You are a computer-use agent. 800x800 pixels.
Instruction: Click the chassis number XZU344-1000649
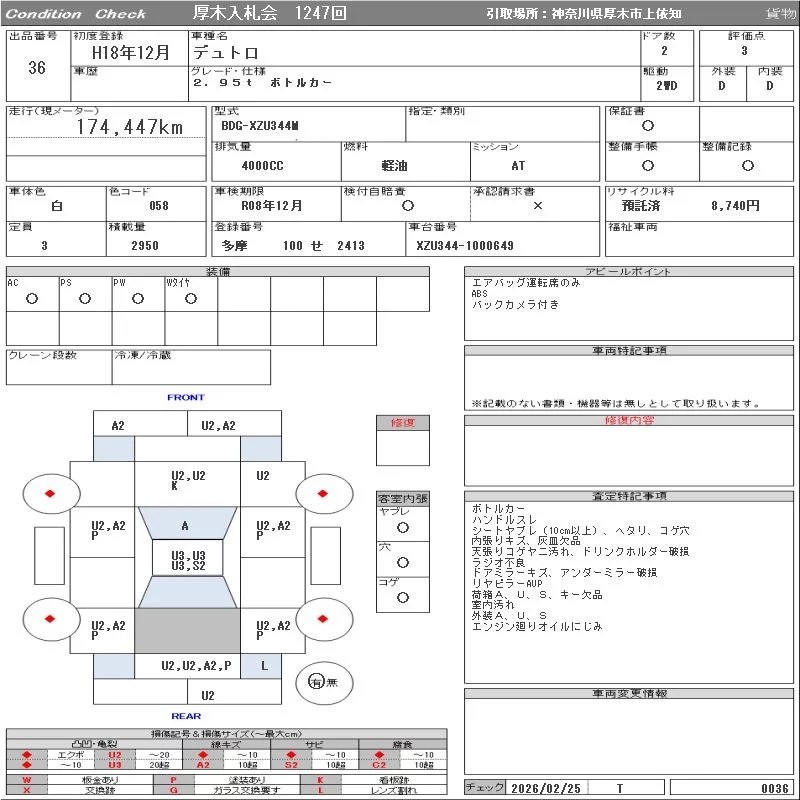coord(465,246)
